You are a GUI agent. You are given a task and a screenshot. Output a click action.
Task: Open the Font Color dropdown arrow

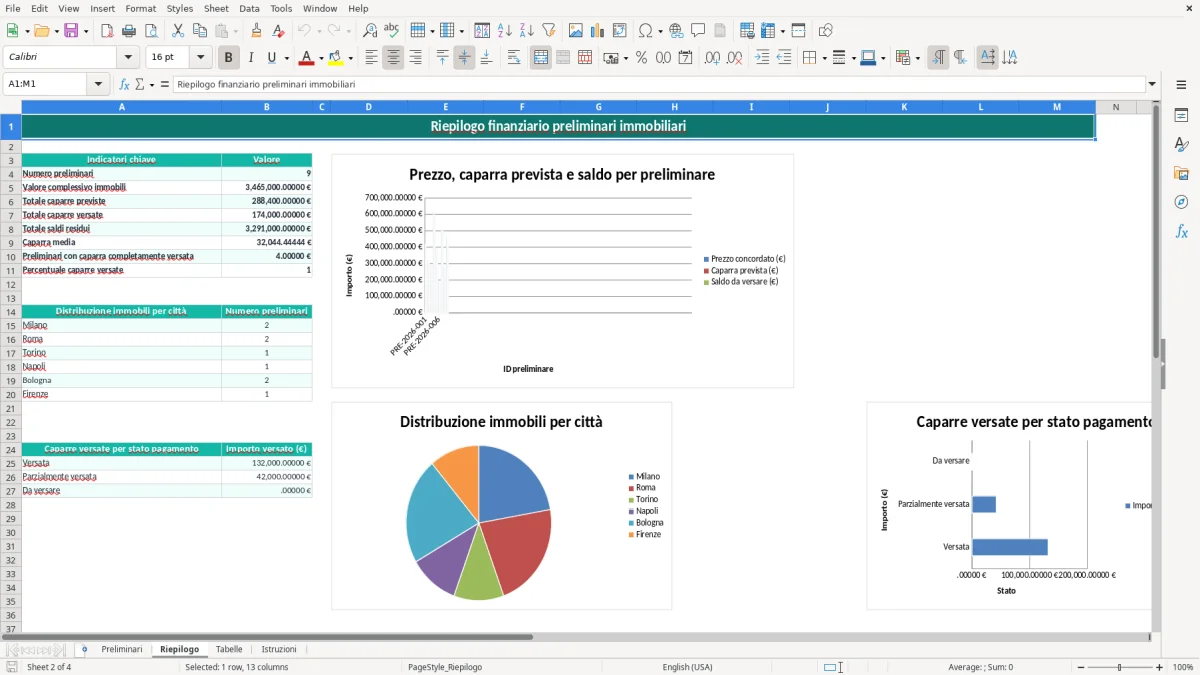pos(321,58)
